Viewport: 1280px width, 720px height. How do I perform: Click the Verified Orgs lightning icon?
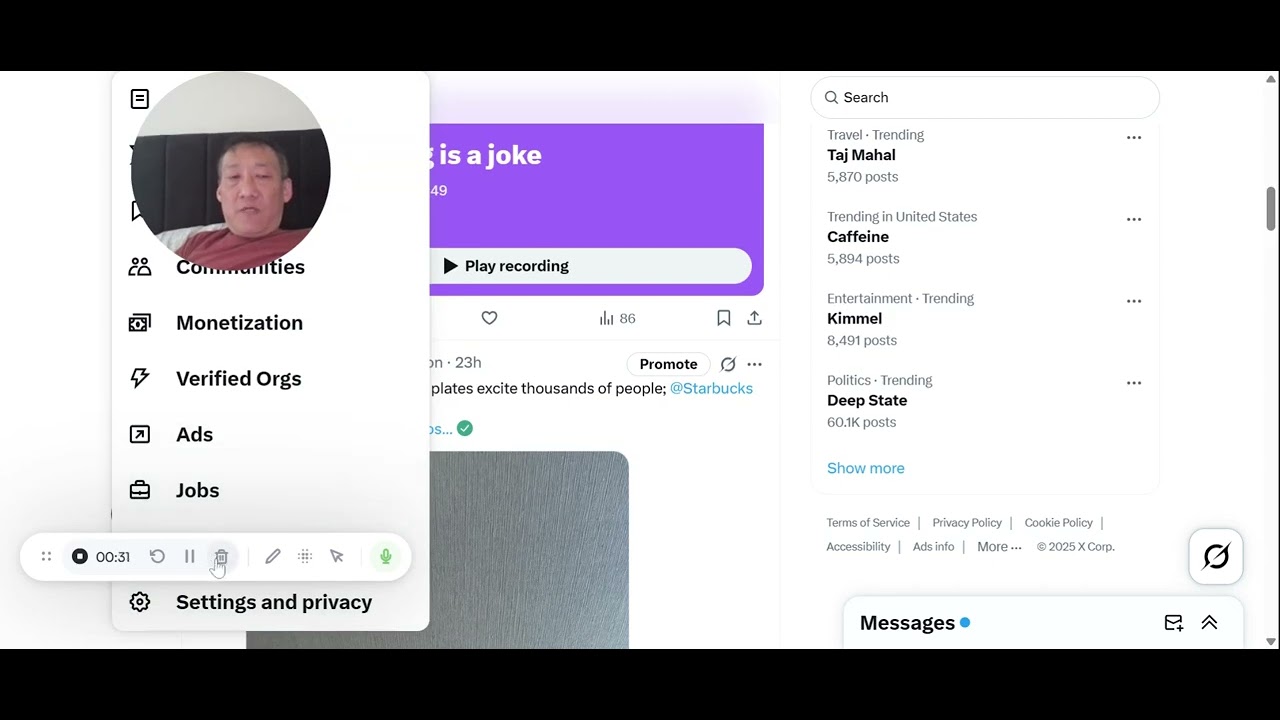pos(140,378)
